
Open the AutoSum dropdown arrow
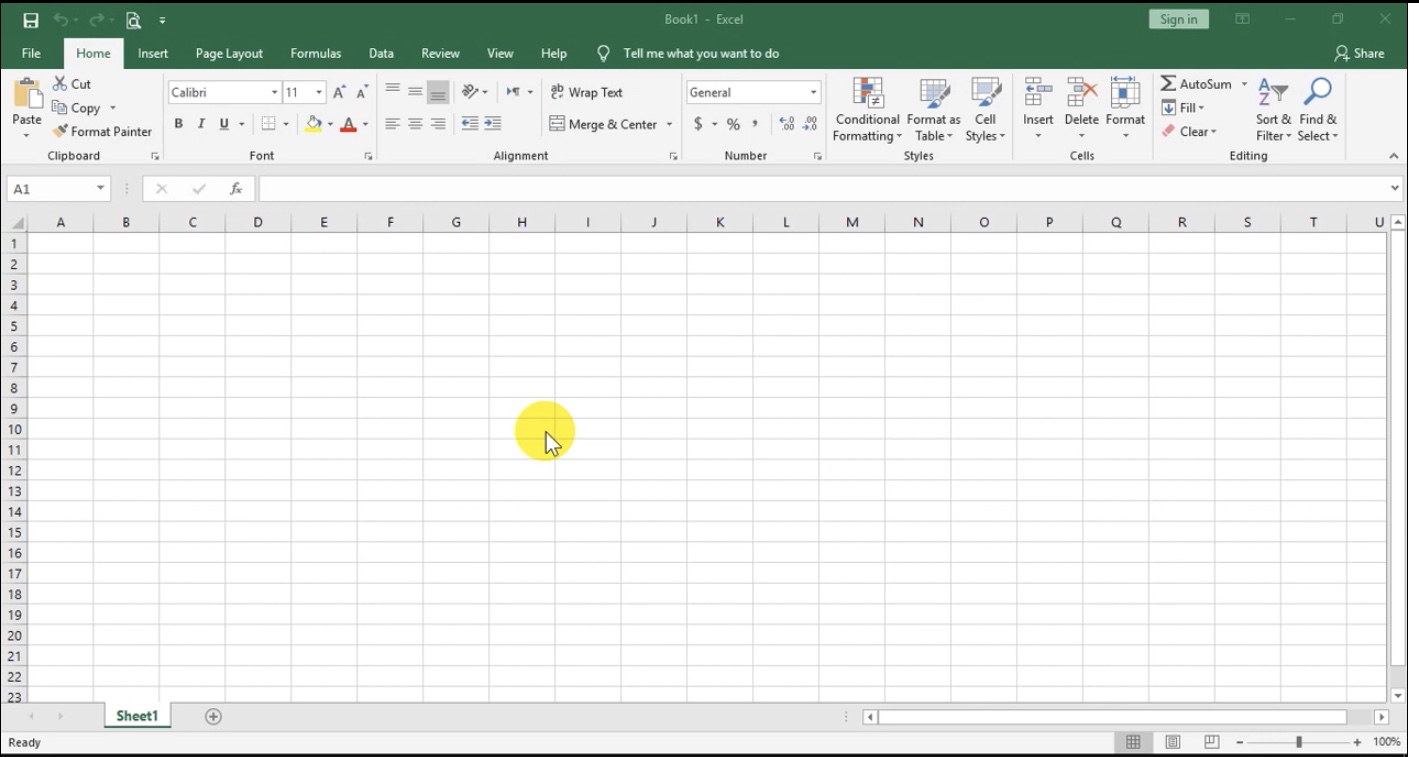1244,84
